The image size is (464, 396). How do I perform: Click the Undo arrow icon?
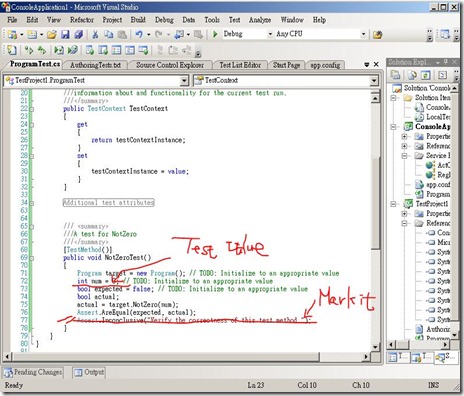[139, 34]
